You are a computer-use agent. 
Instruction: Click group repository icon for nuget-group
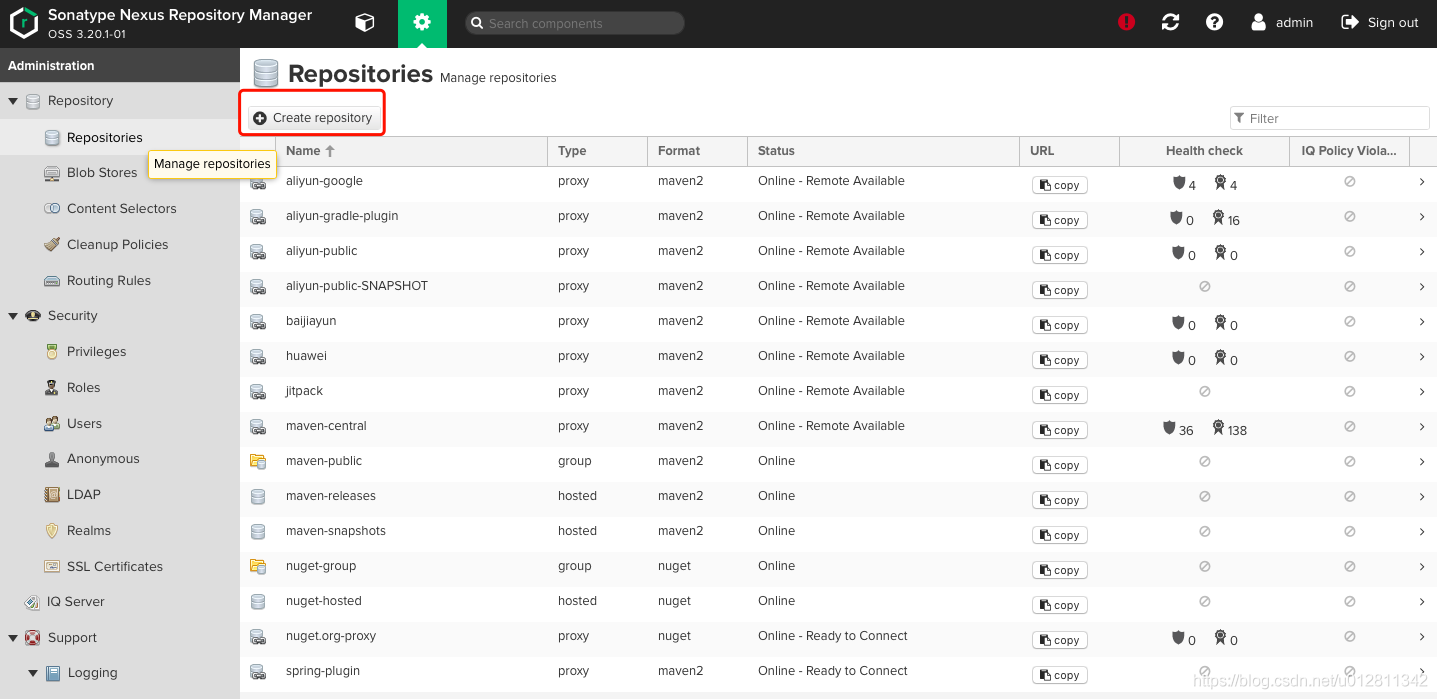click(x=258, y=567)
